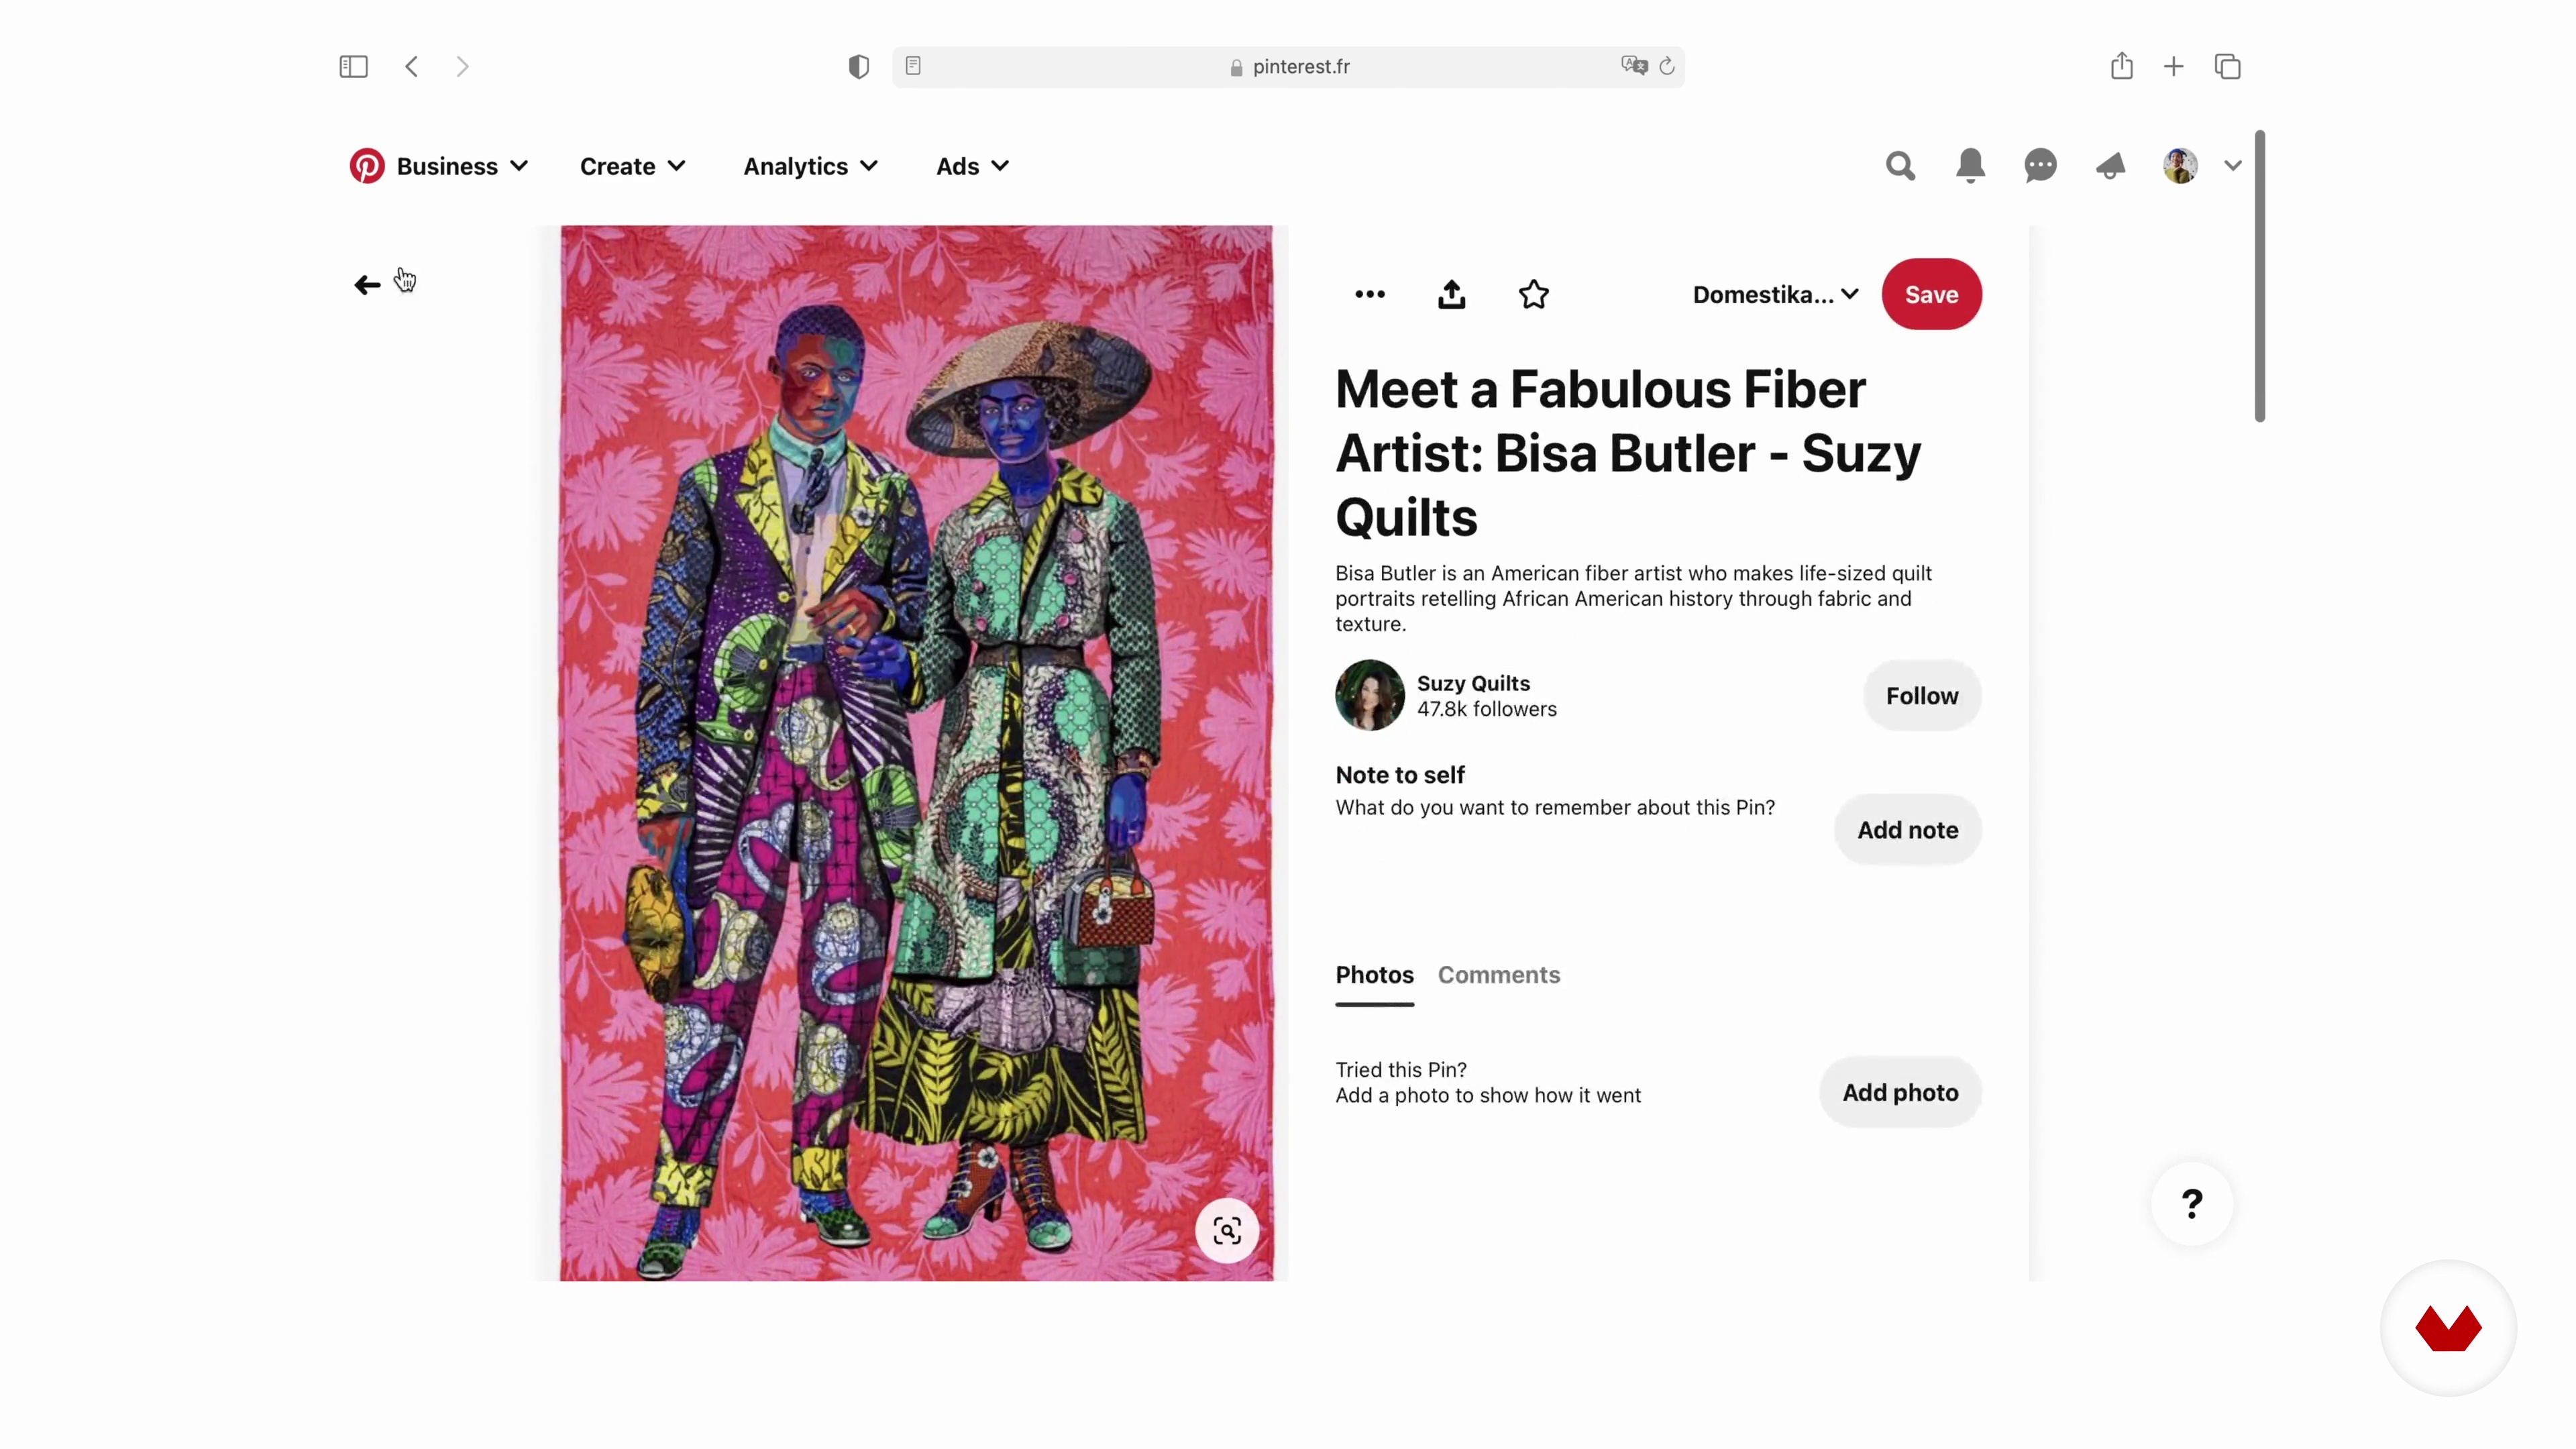Image resolution: width=2576 pixels, height=1449 pixels.
Task: Open the notifications bell
Action: click(x=1970, y=166)
